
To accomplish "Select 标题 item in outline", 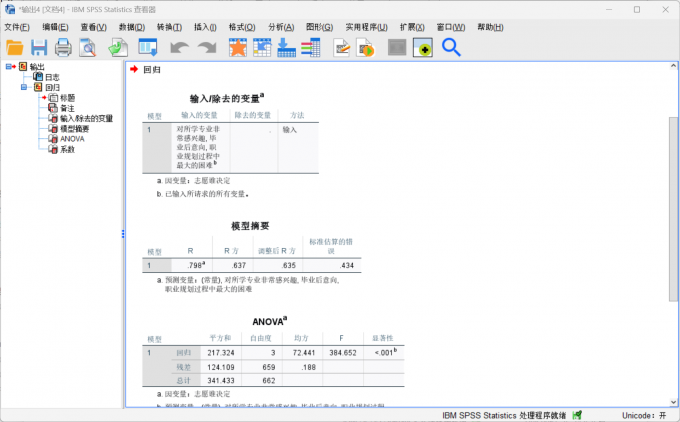I will point(68,98).
